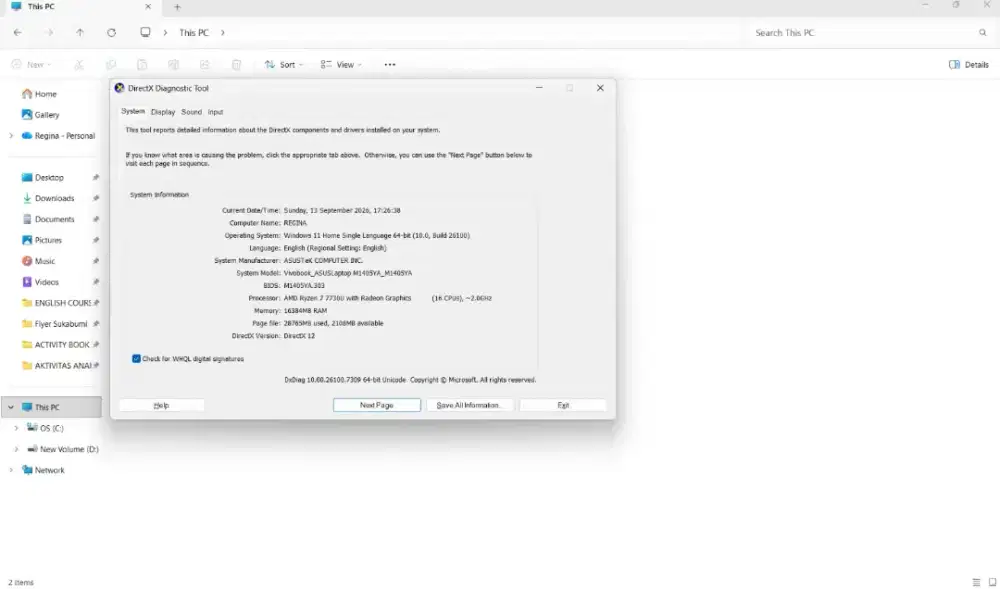This screenshot has height=589, width=1000.
Task: Switch to the Display tab
Action: [x=163, y=112]
